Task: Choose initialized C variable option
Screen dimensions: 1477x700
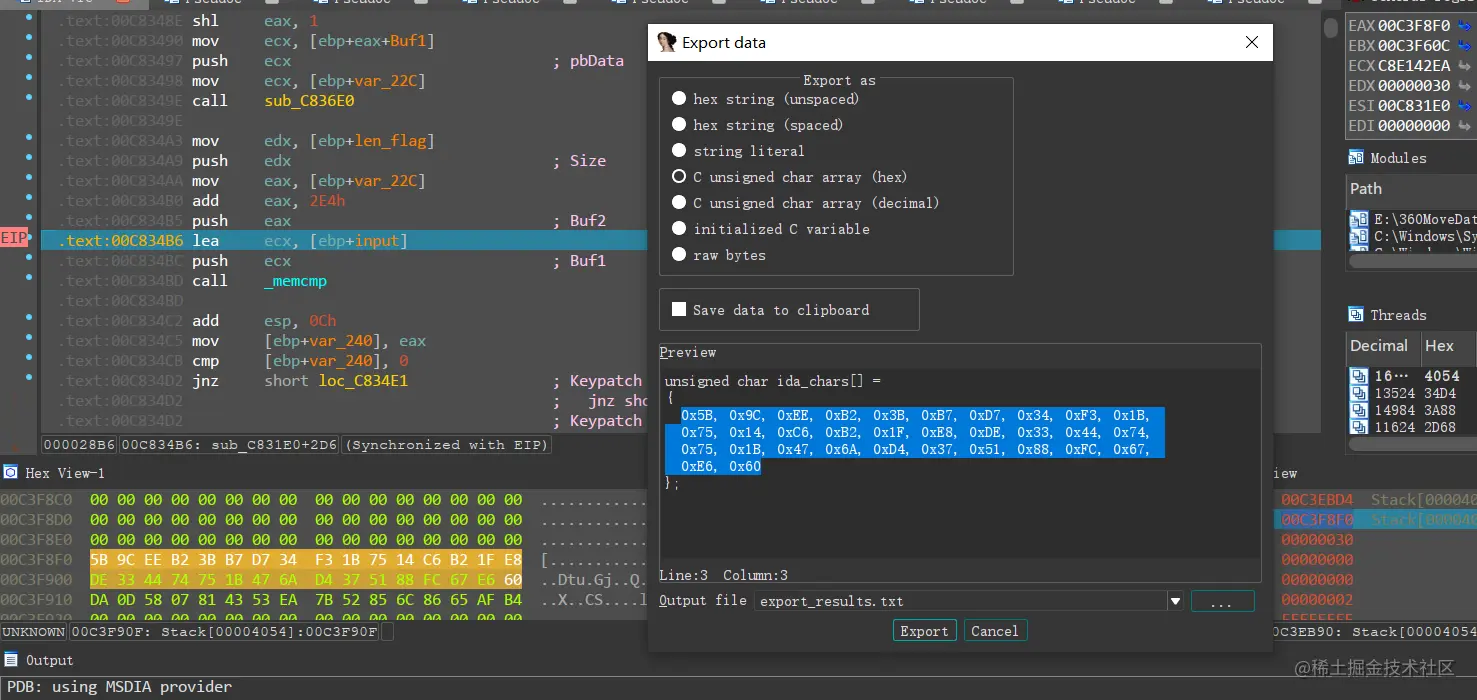Action: pos(679,229)
